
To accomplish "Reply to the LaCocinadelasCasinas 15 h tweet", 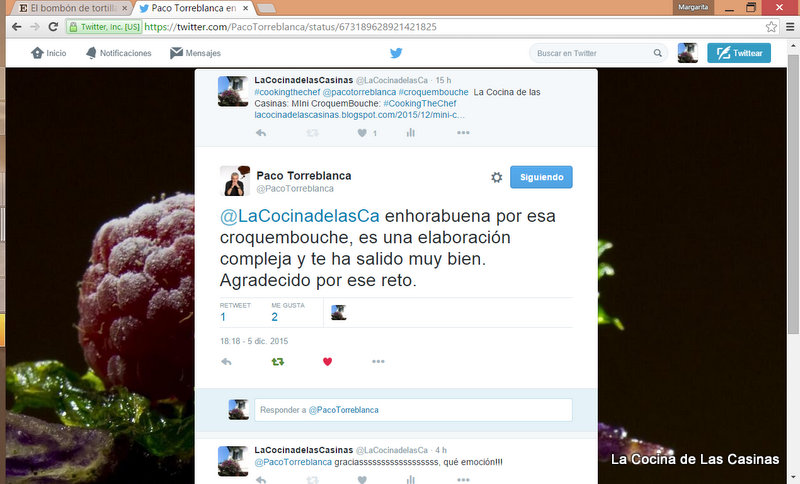I will pos(261,133).
